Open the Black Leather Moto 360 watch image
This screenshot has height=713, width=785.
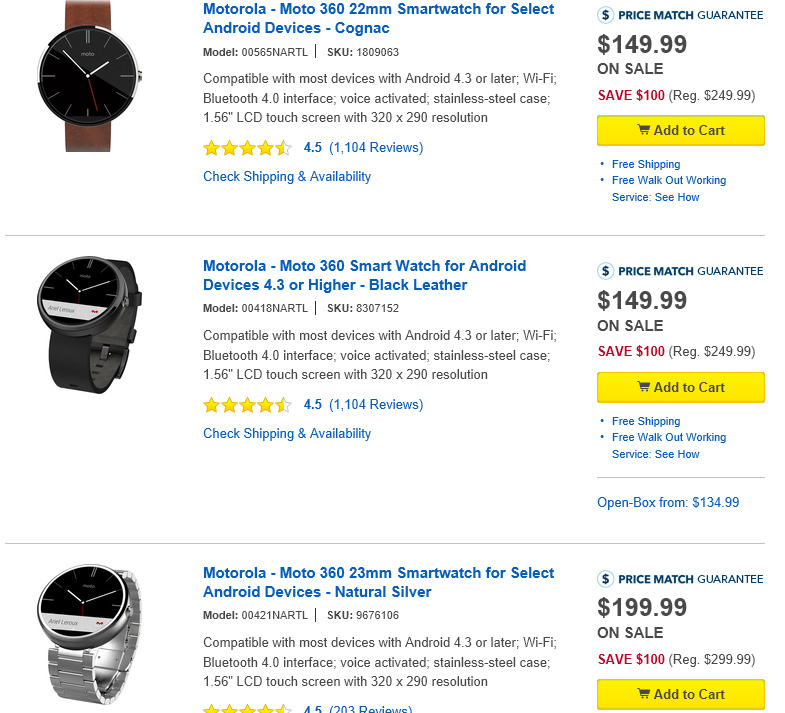pyautogui.click(x=90, y=324)
